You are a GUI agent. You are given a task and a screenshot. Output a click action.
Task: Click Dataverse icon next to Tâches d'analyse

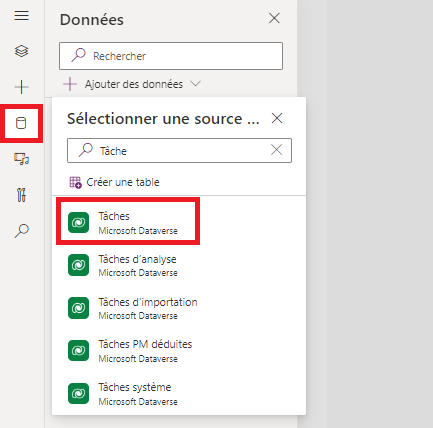[x=78, y=265]
